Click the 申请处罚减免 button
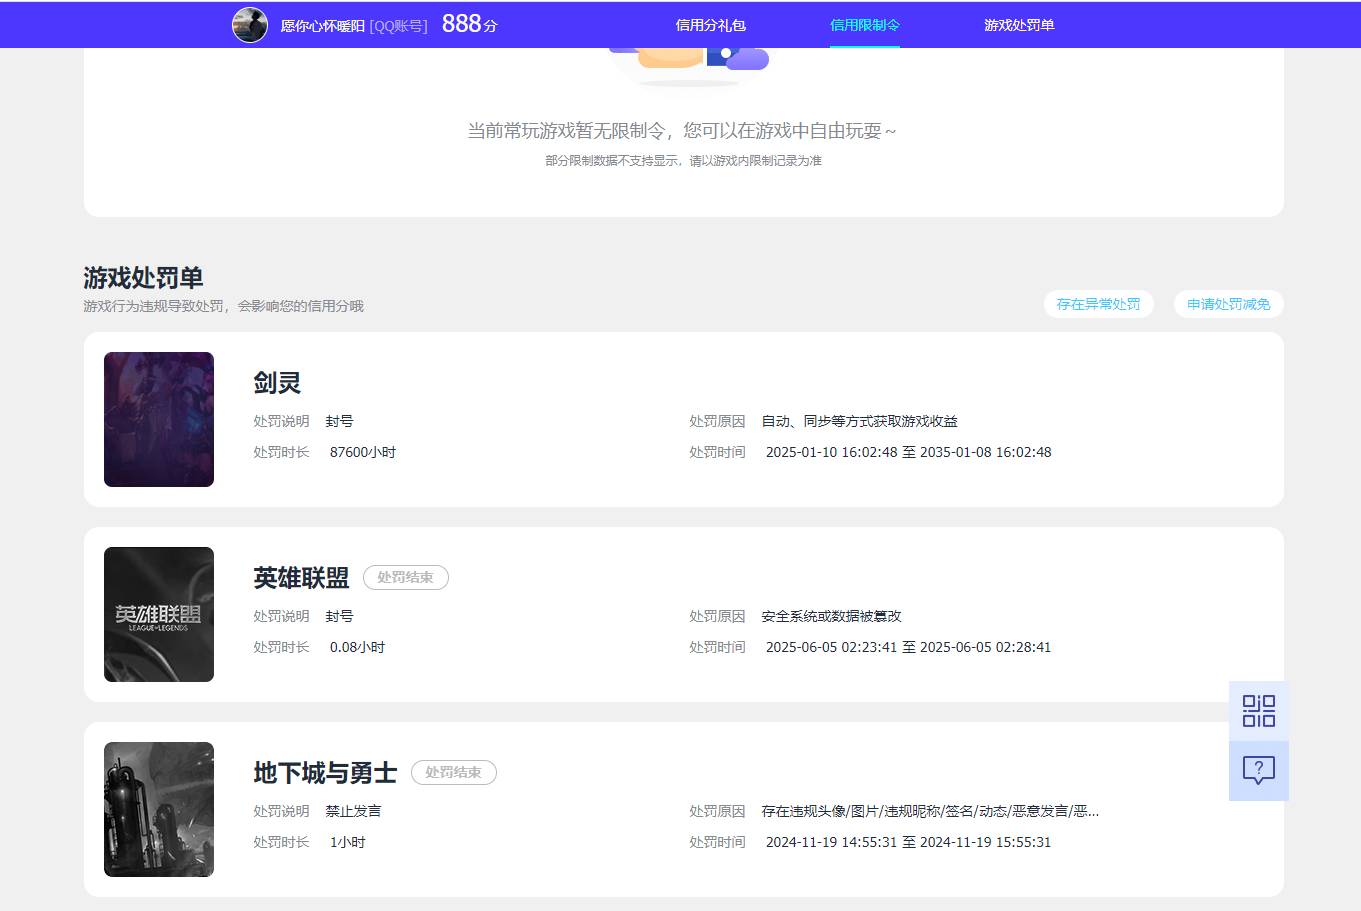1361x911 pixels. click(x=1228, y=304)
